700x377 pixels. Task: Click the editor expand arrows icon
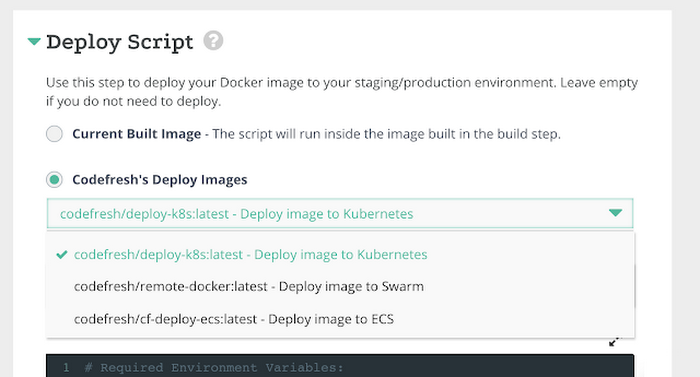pyautogui.click(x=615, y=342)
